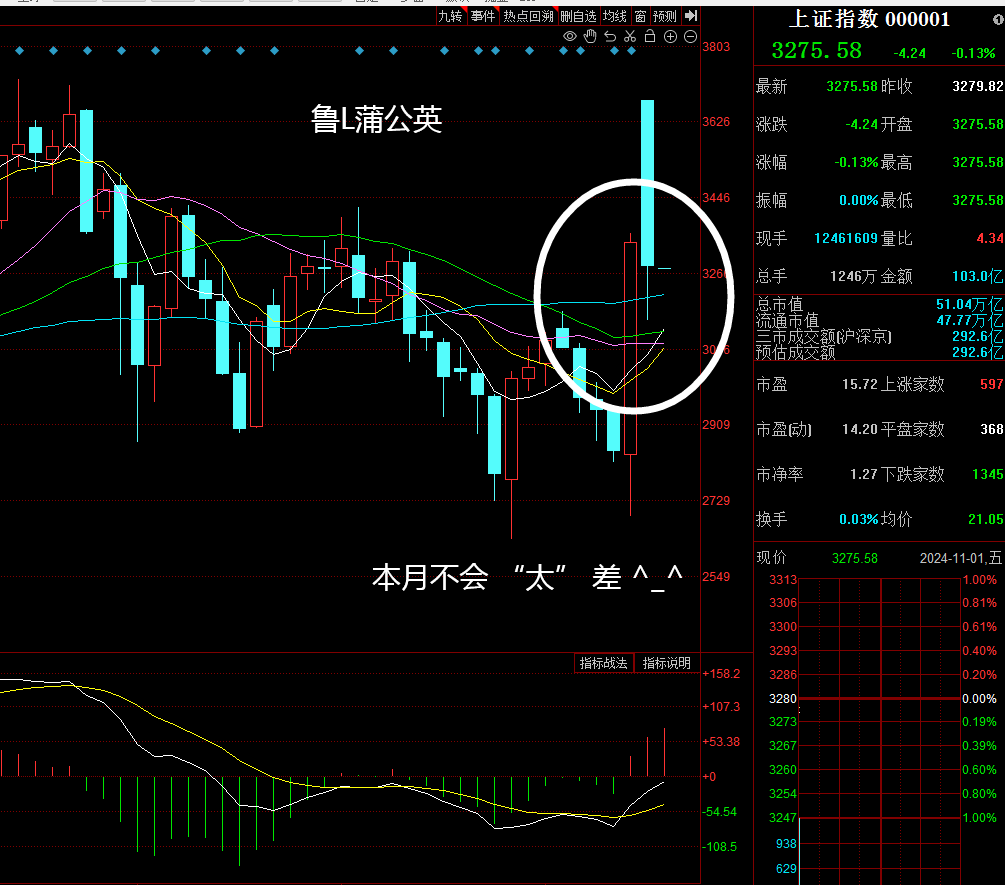Click the 3313 intraday axis label
This screenshot has width=1005, height=885.
click(x=783, y=580)
